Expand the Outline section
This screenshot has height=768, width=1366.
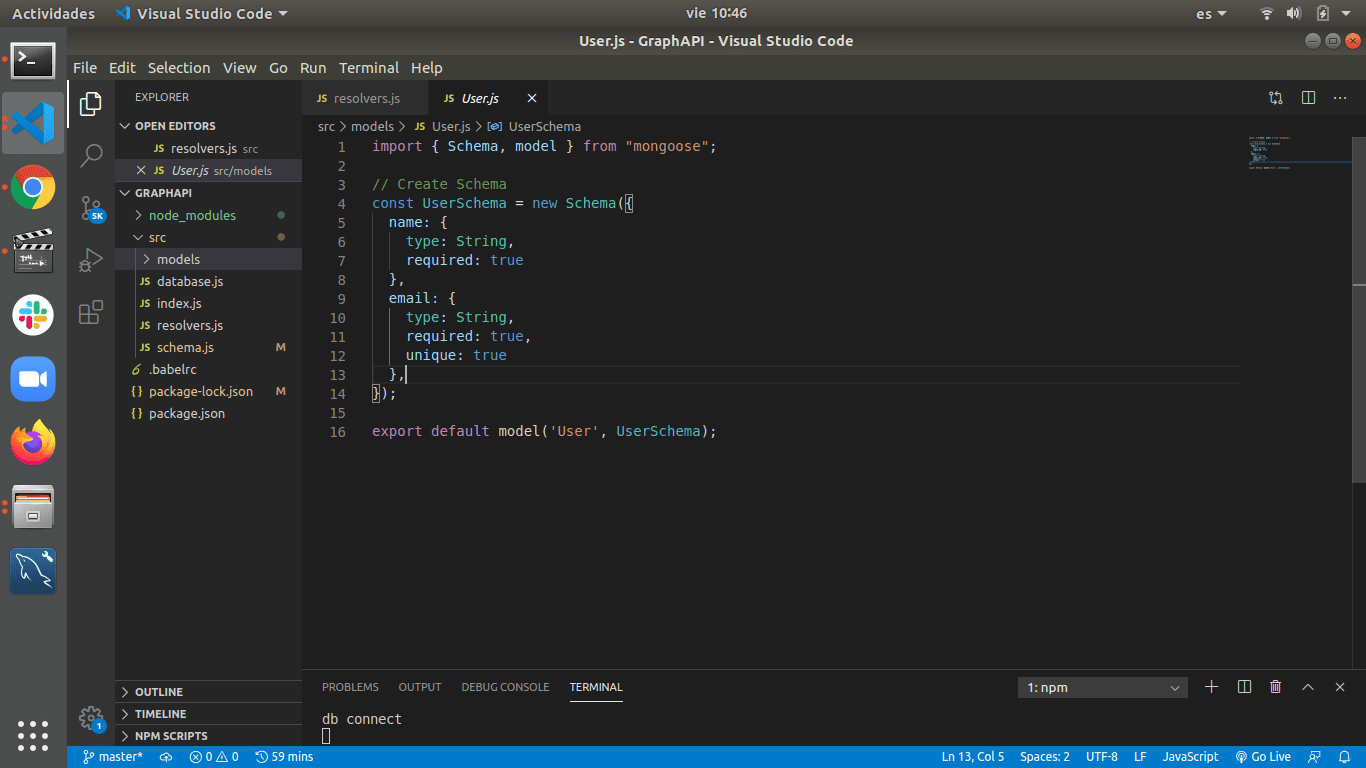tap(209, 692)
